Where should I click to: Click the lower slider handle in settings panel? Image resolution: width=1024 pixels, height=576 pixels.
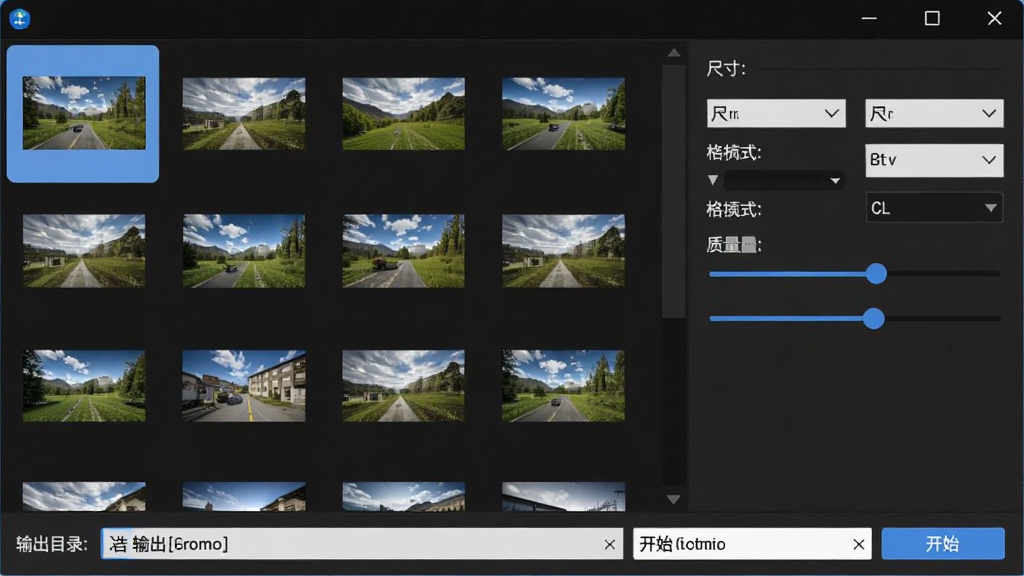tap(874, 319)
